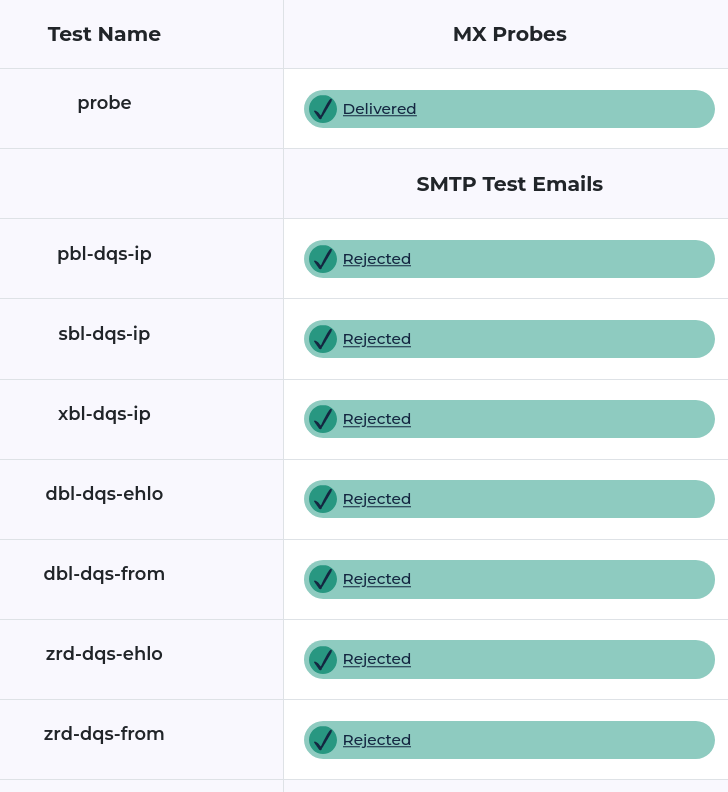
Task: Open the Rejected link for zrd-dqs-ehlo
Action: pos(377,659)
